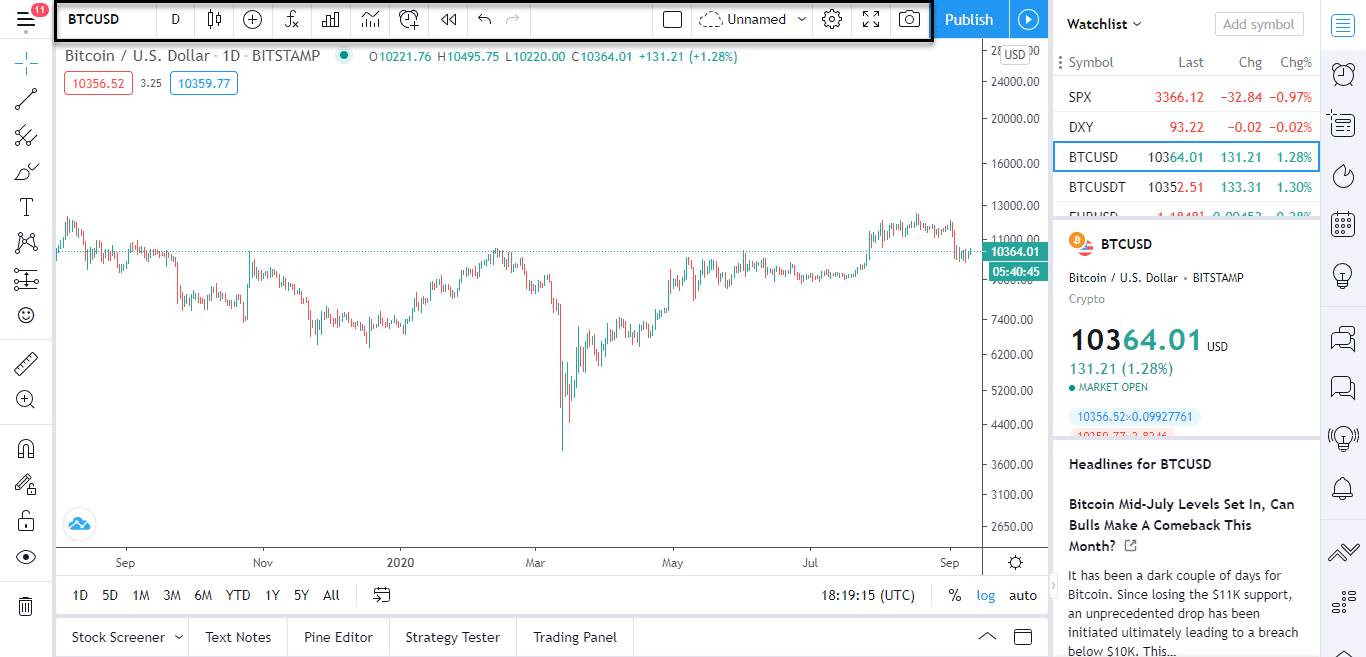Click the trash icon to remove drawings

pyautogui.click(x=26, y=605)
